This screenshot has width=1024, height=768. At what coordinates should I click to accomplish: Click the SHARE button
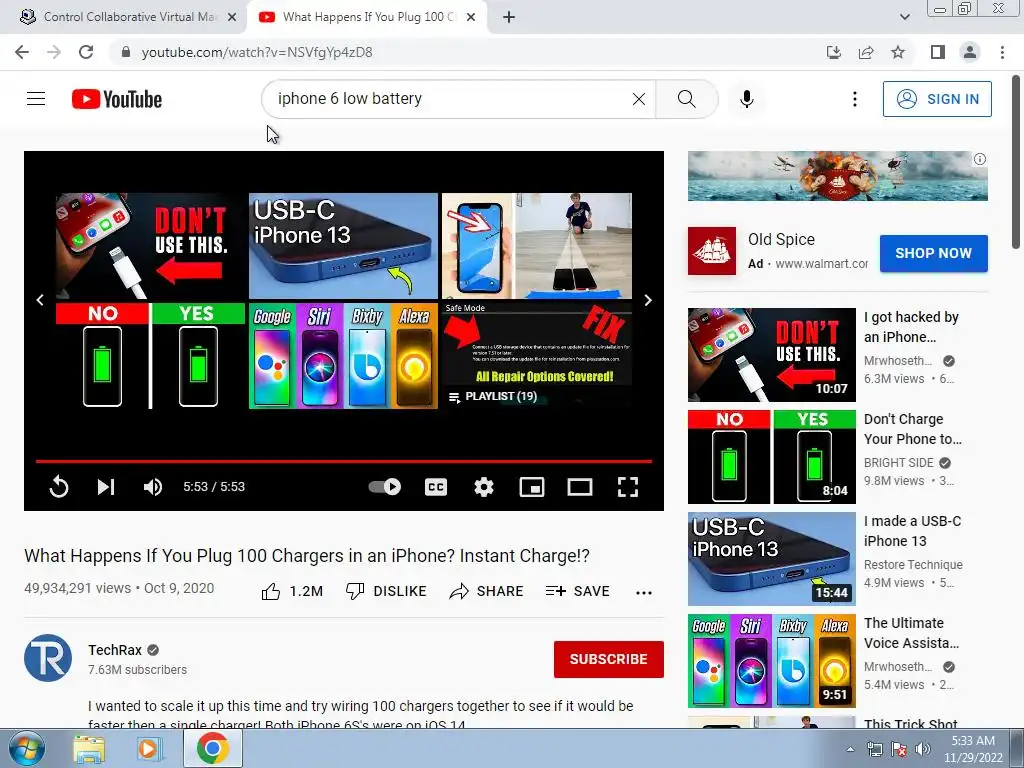click(x=487, y=592)
